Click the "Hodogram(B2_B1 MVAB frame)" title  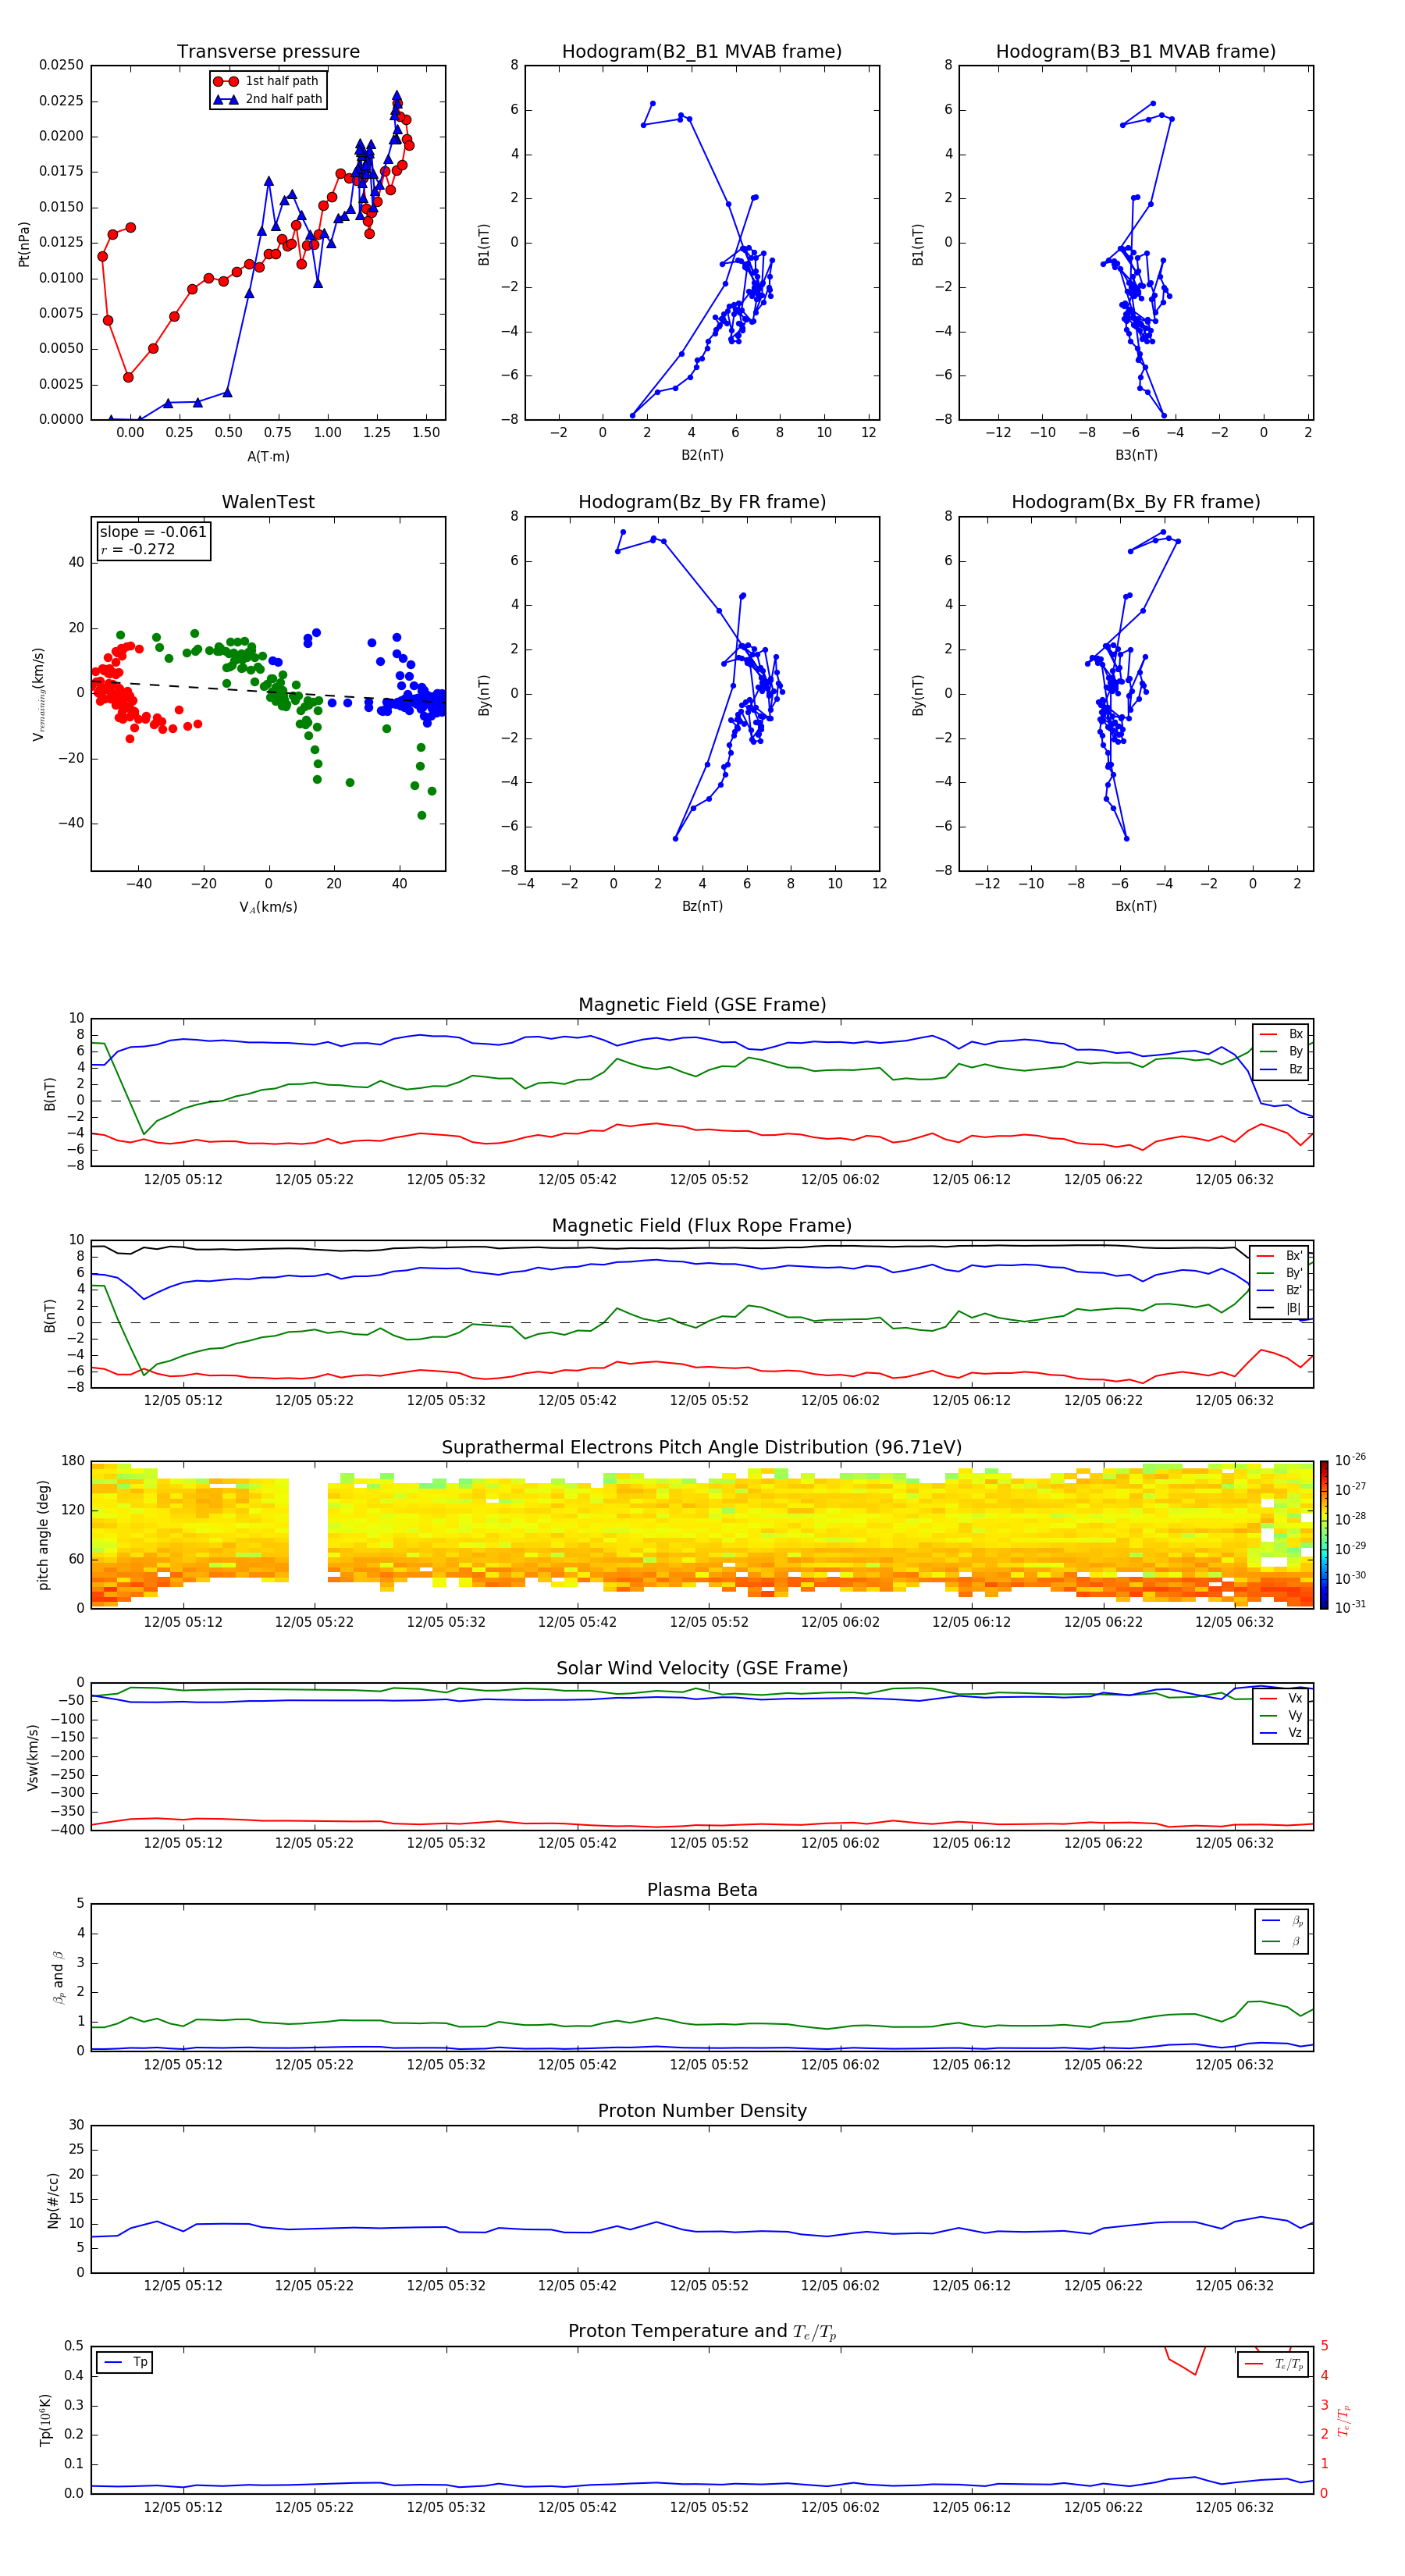pyautogui.click(x=702, y=52)
